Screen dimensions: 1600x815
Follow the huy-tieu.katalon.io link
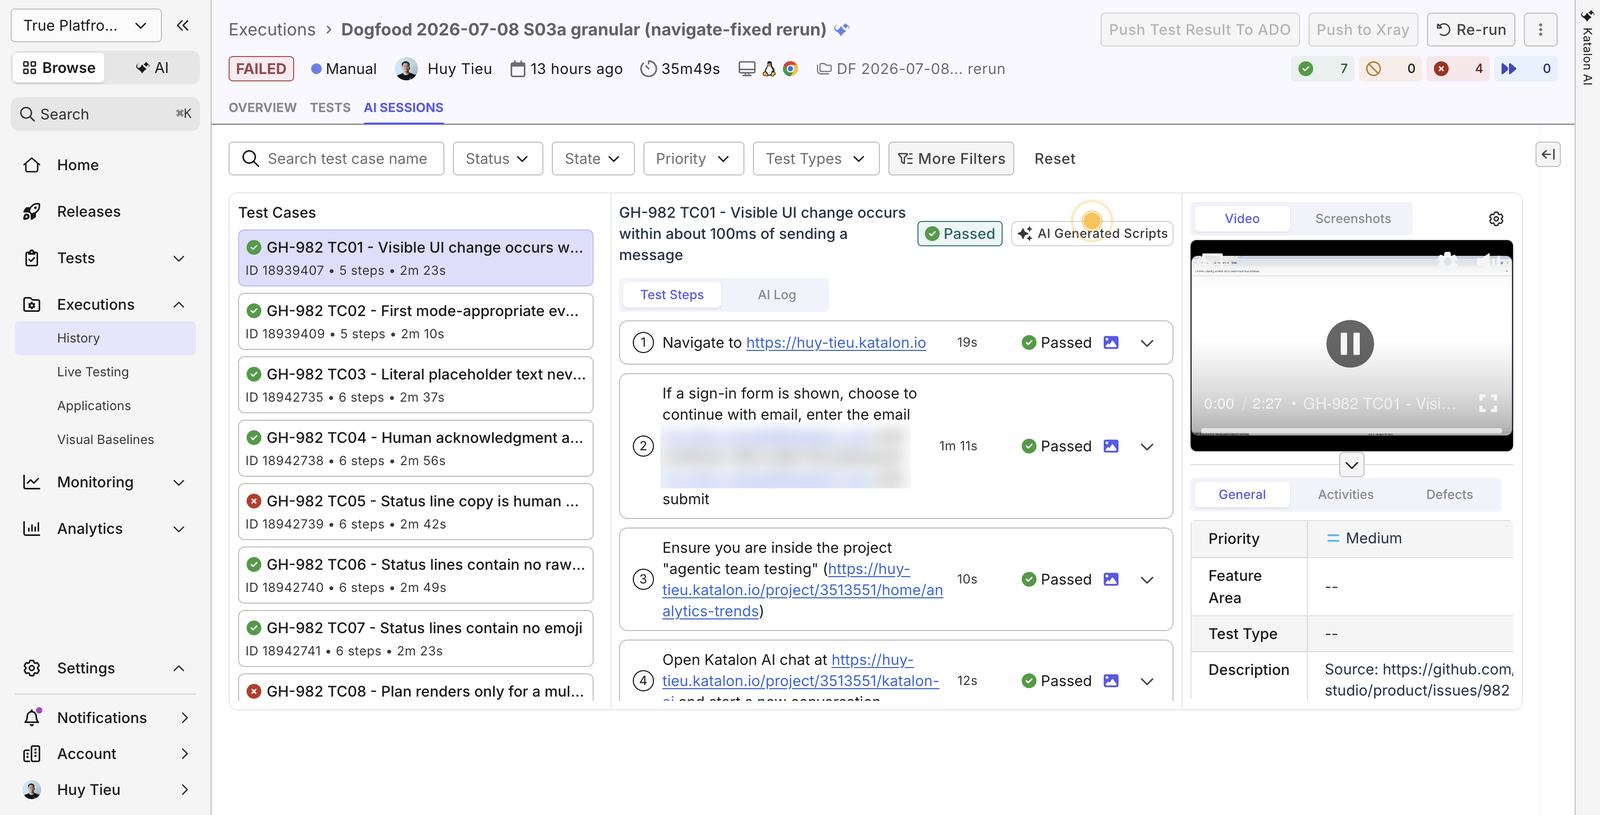(x=836, y=343)
